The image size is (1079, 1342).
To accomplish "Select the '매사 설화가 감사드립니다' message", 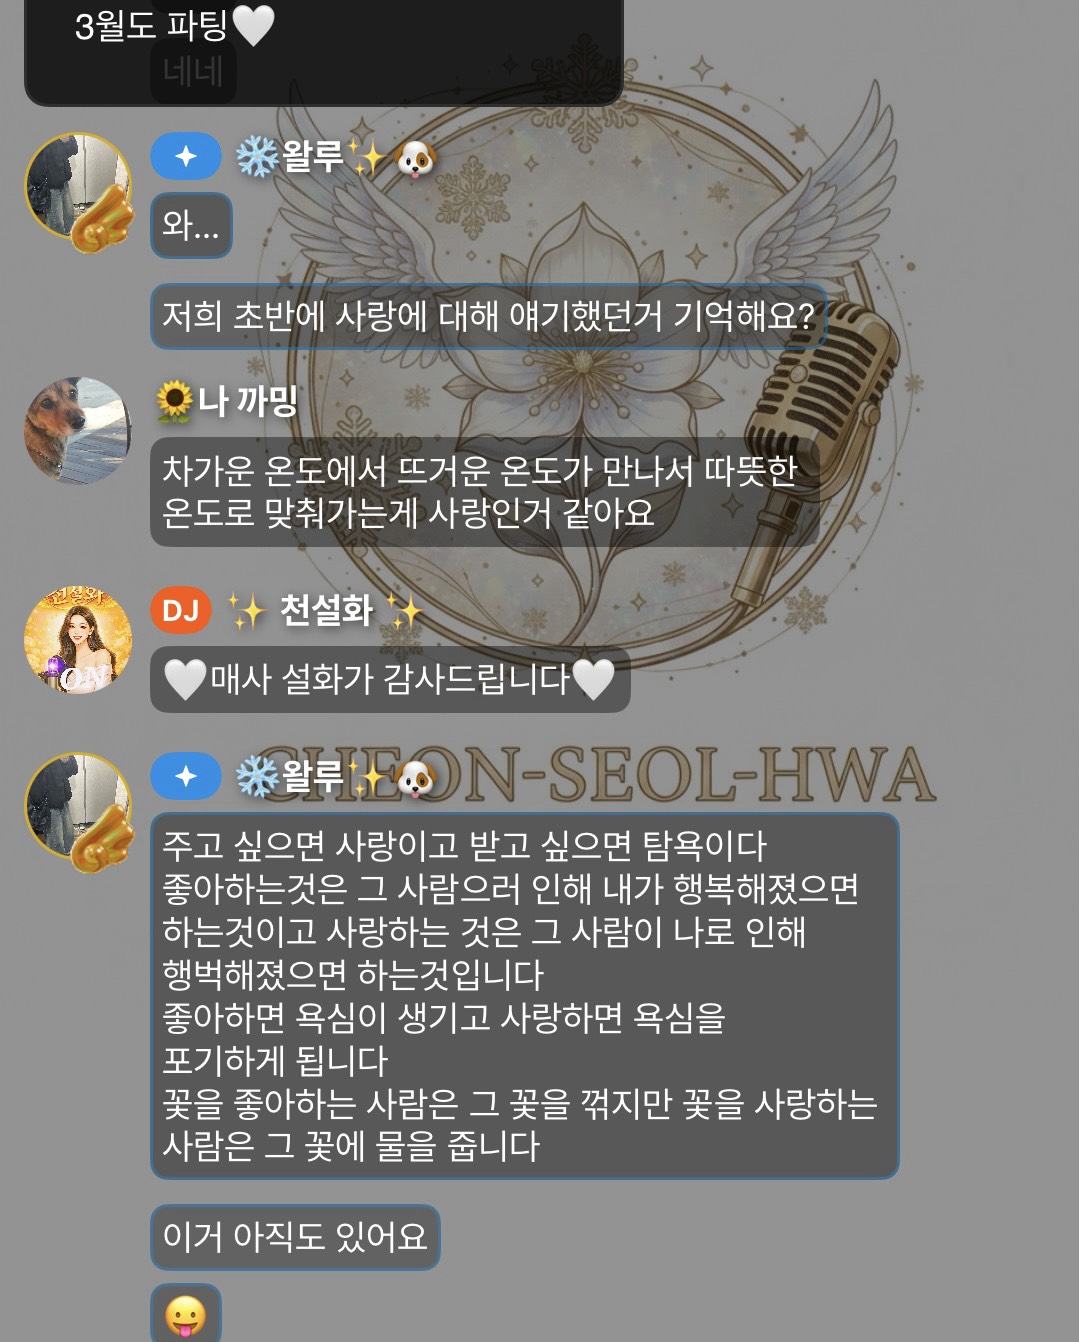I will (390, 680).
